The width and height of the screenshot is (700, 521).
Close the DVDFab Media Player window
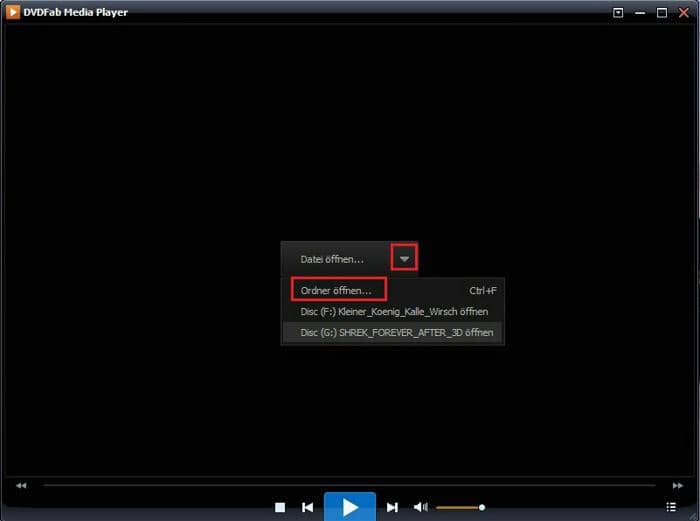[x=683, y=13]
